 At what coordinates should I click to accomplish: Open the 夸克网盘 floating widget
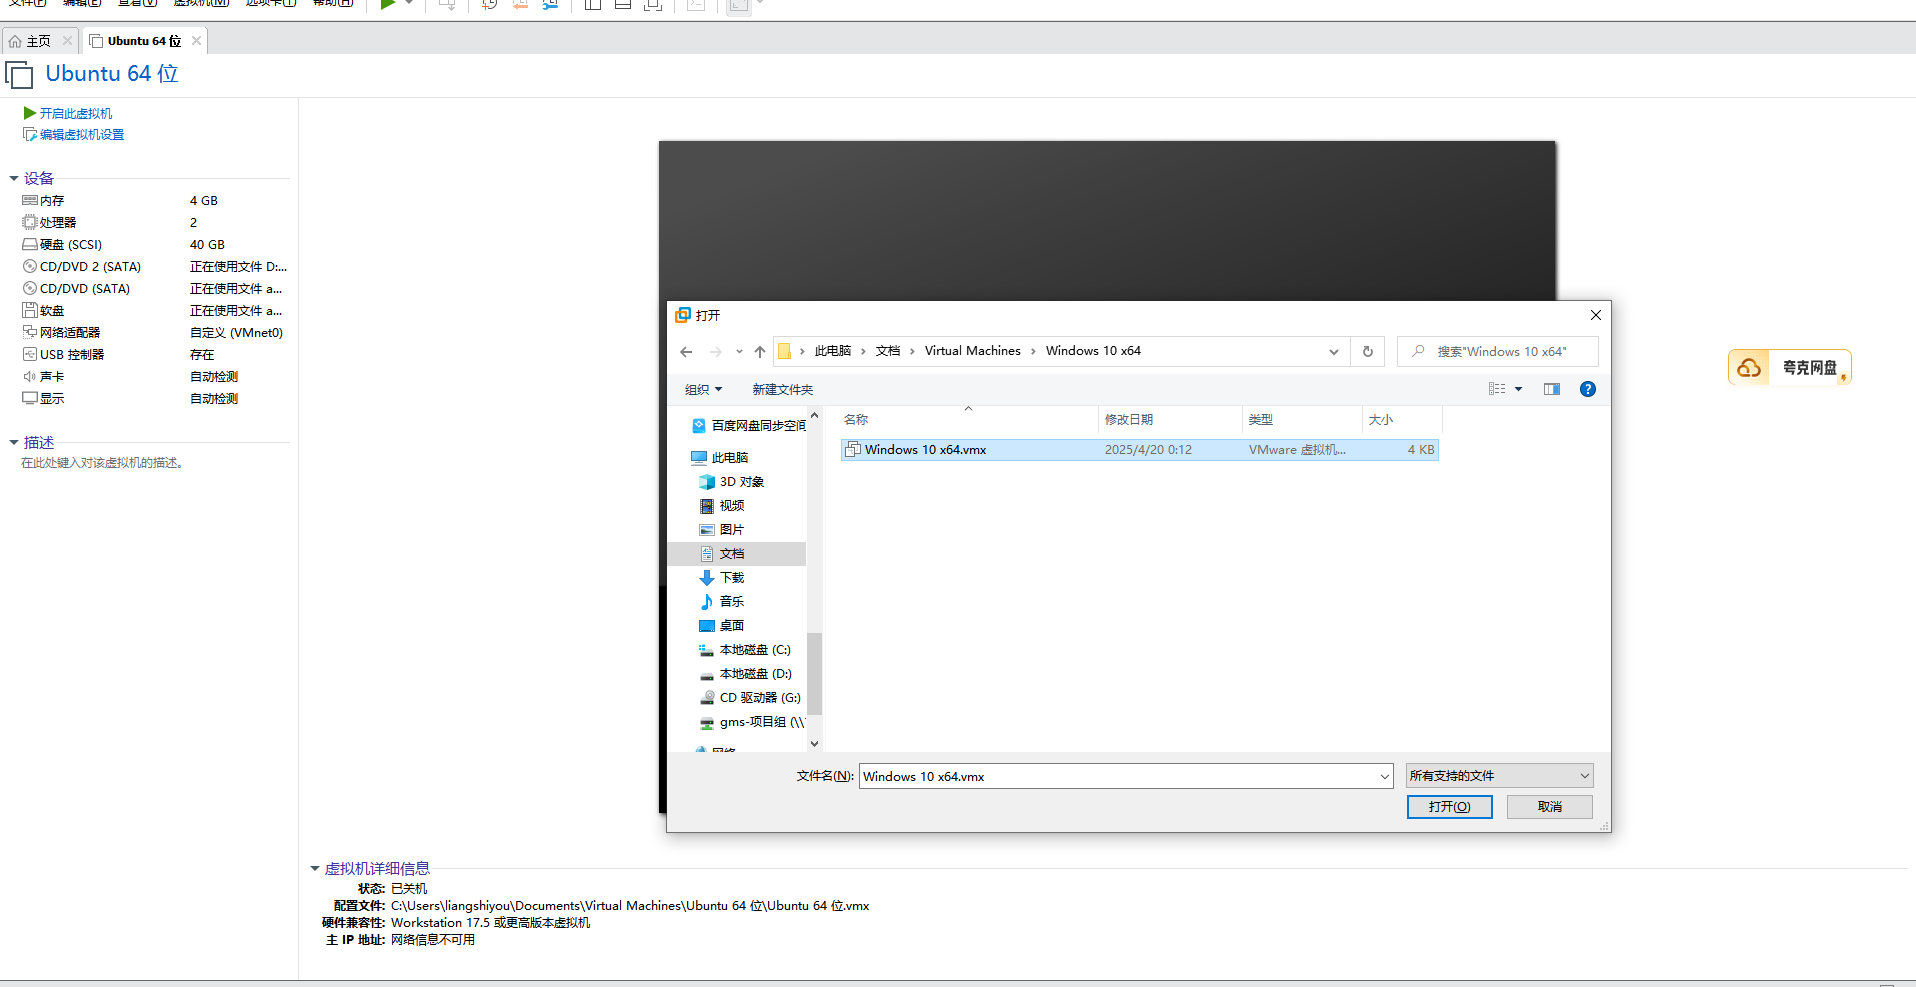1789,368
